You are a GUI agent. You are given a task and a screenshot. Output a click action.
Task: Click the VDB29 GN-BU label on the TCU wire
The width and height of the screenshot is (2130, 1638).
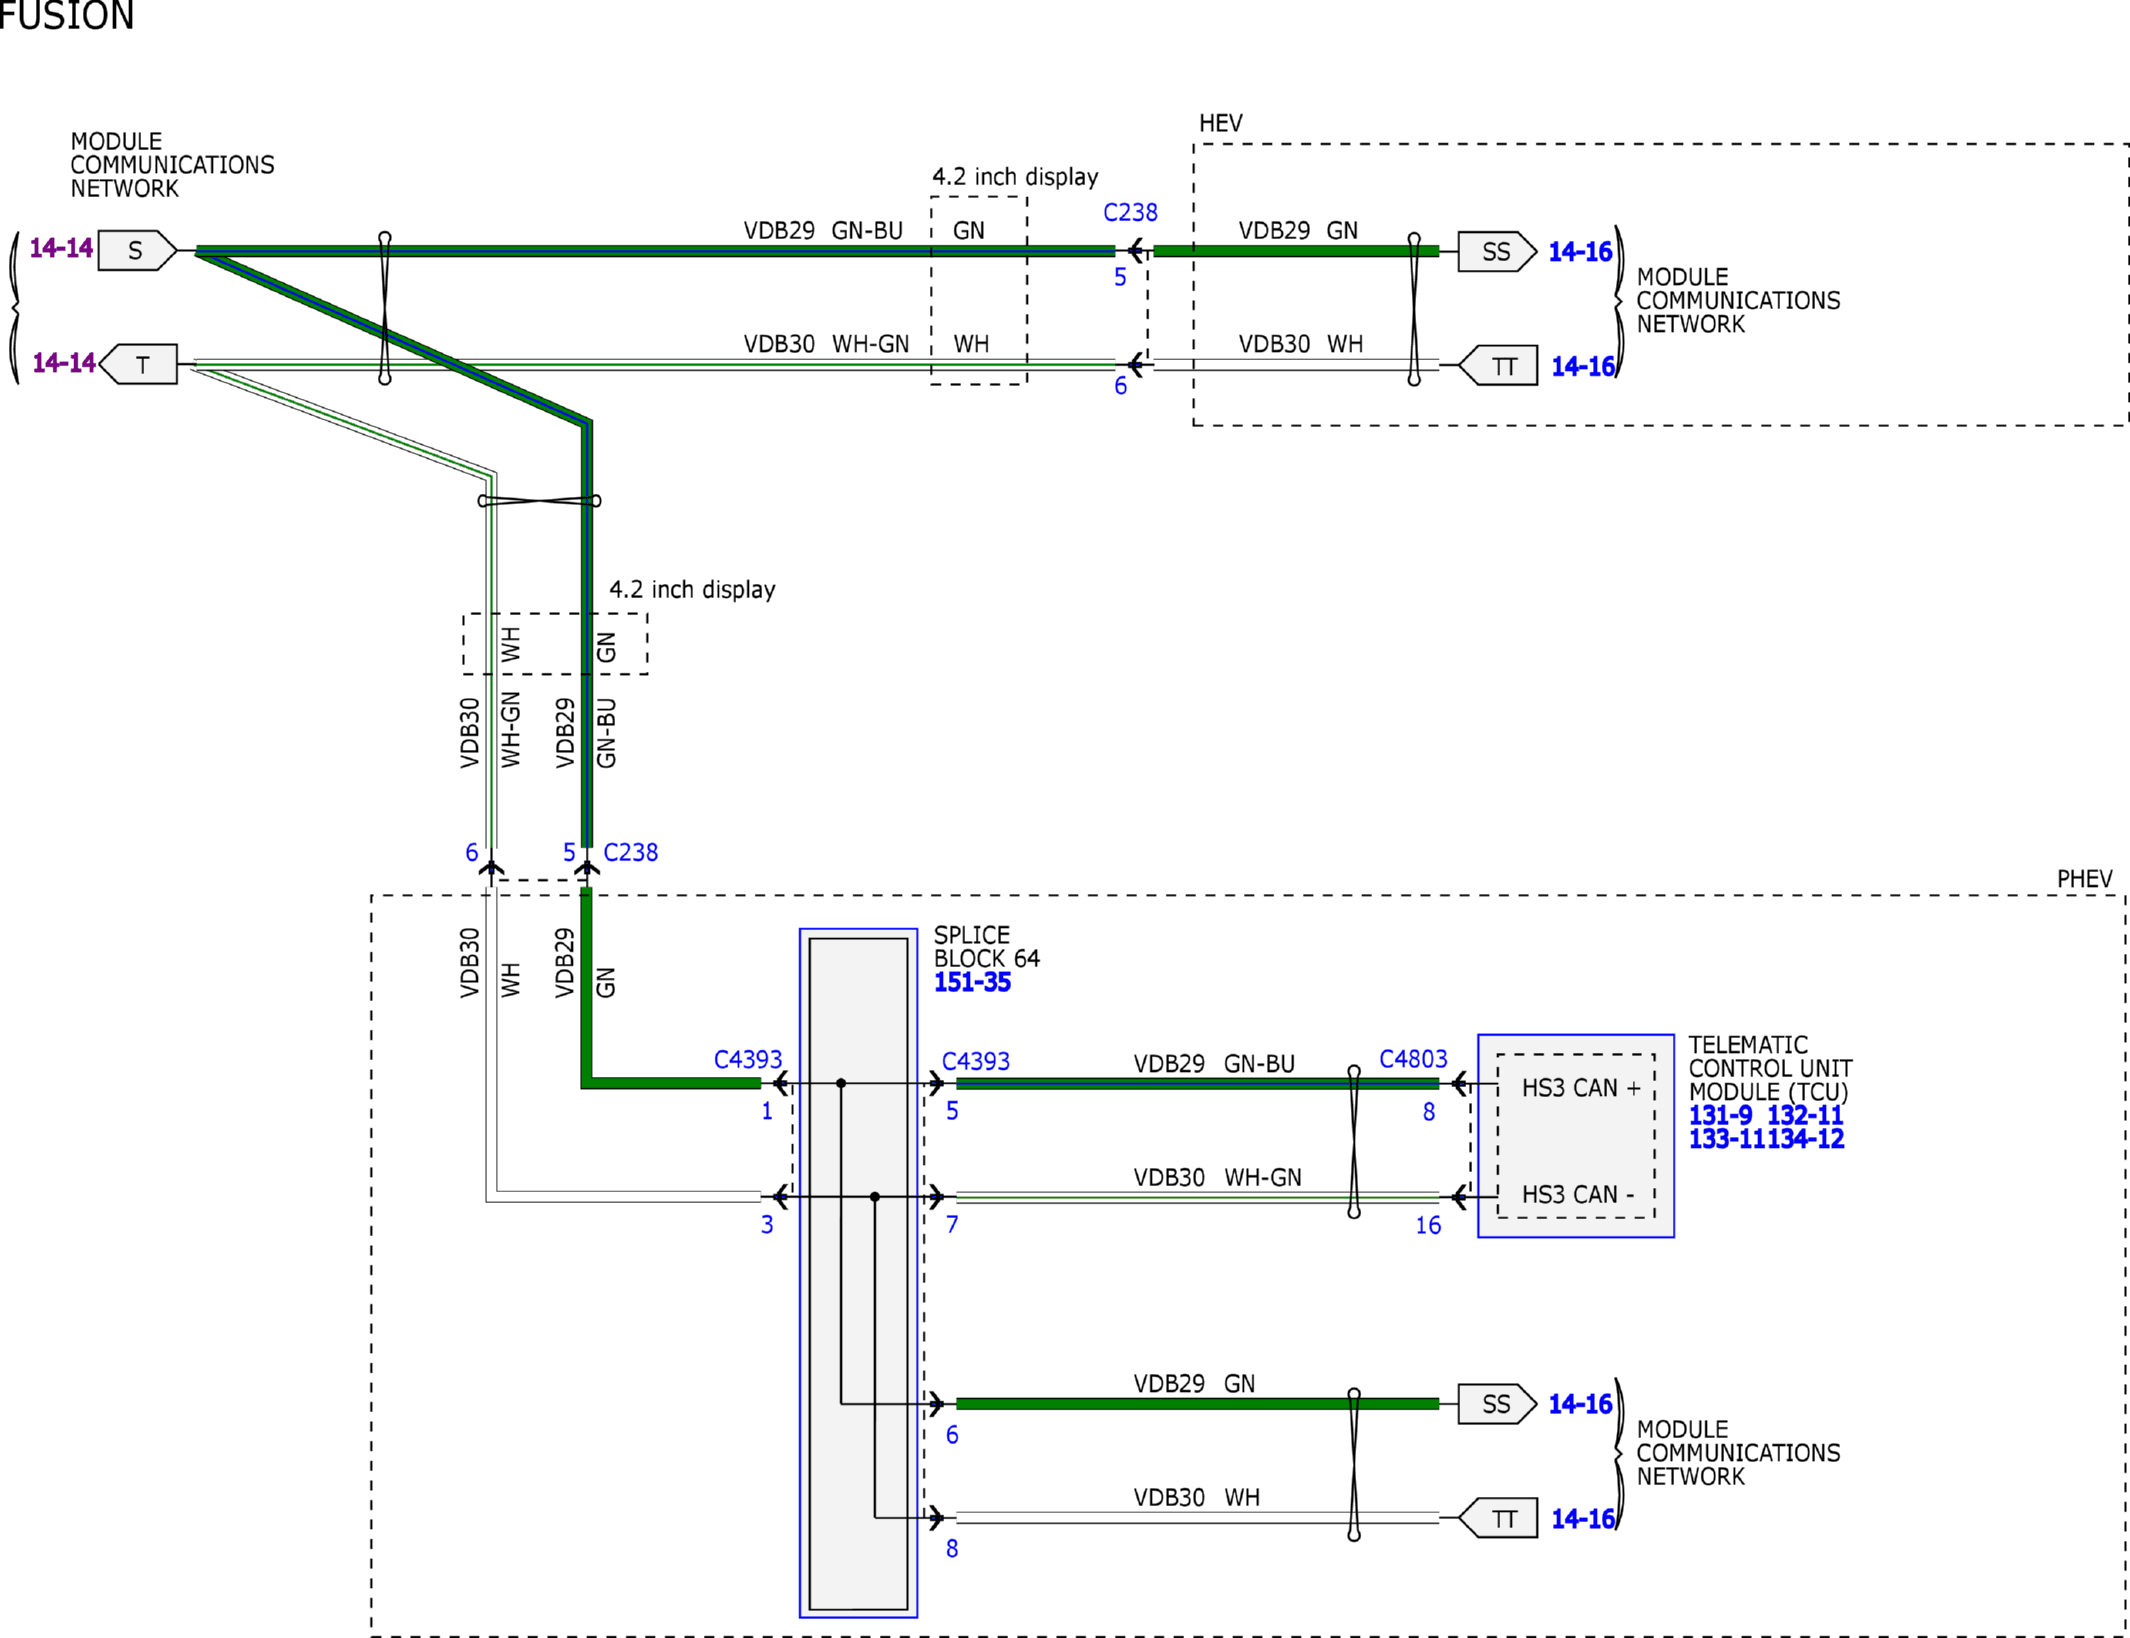point(1214,1064)
